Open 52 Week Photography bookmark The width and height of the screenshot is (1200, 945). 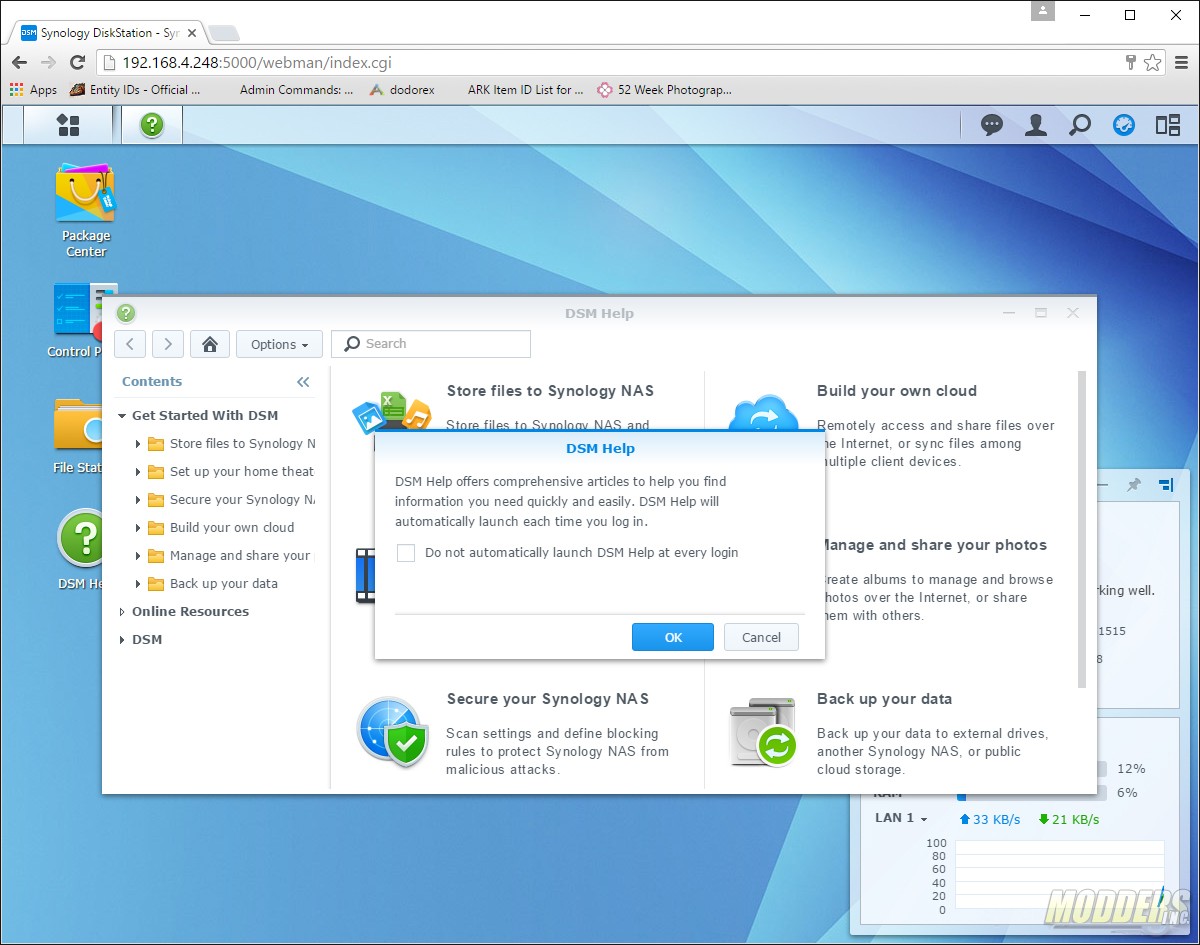pos(664,89)
